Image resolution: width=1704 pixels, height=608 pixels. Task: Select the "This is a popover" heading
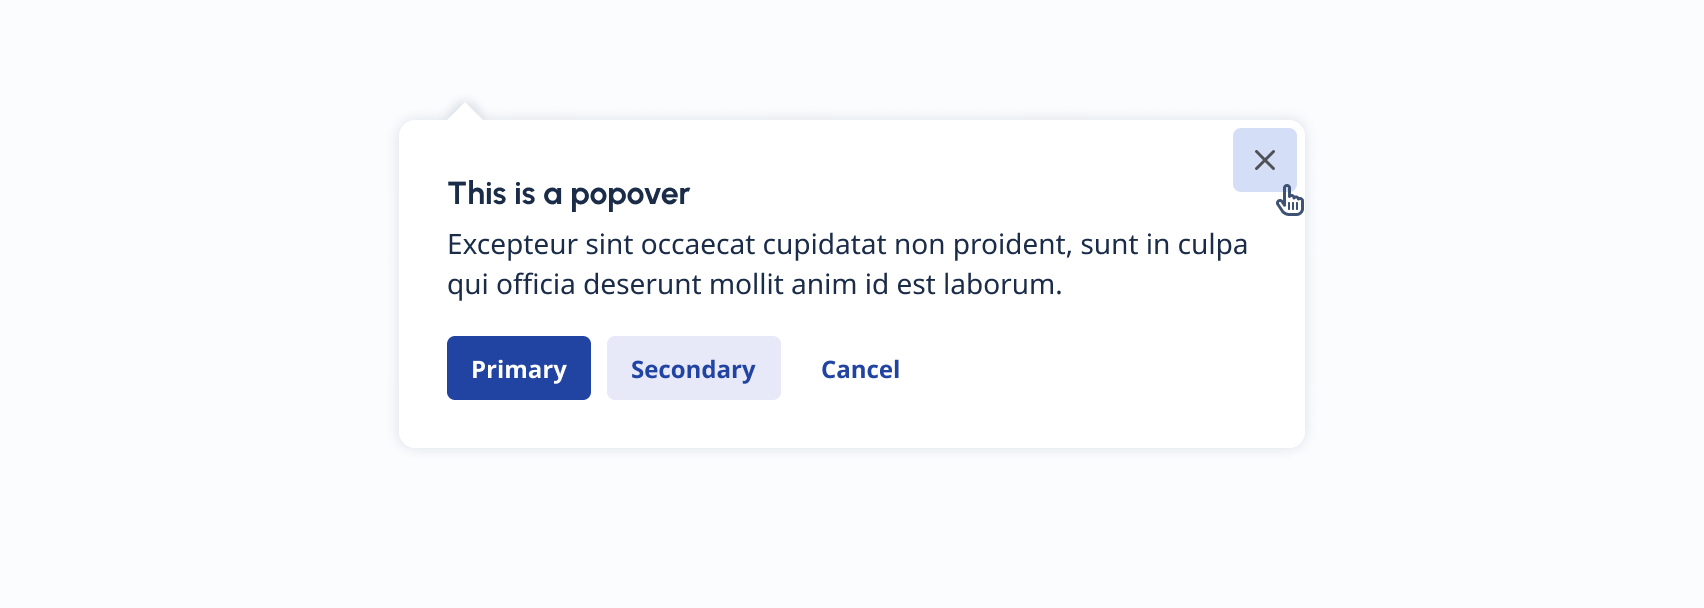coord(568,194)
